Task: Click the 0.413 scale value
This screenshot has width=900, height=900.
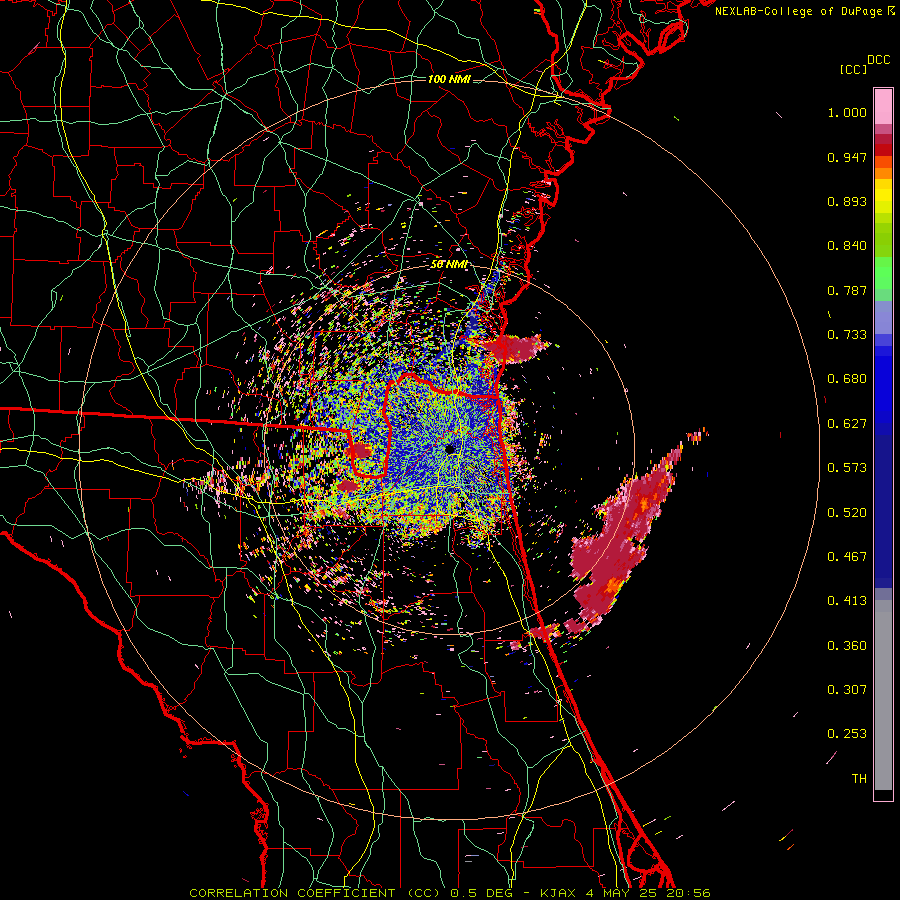Action: coord(847,601)
